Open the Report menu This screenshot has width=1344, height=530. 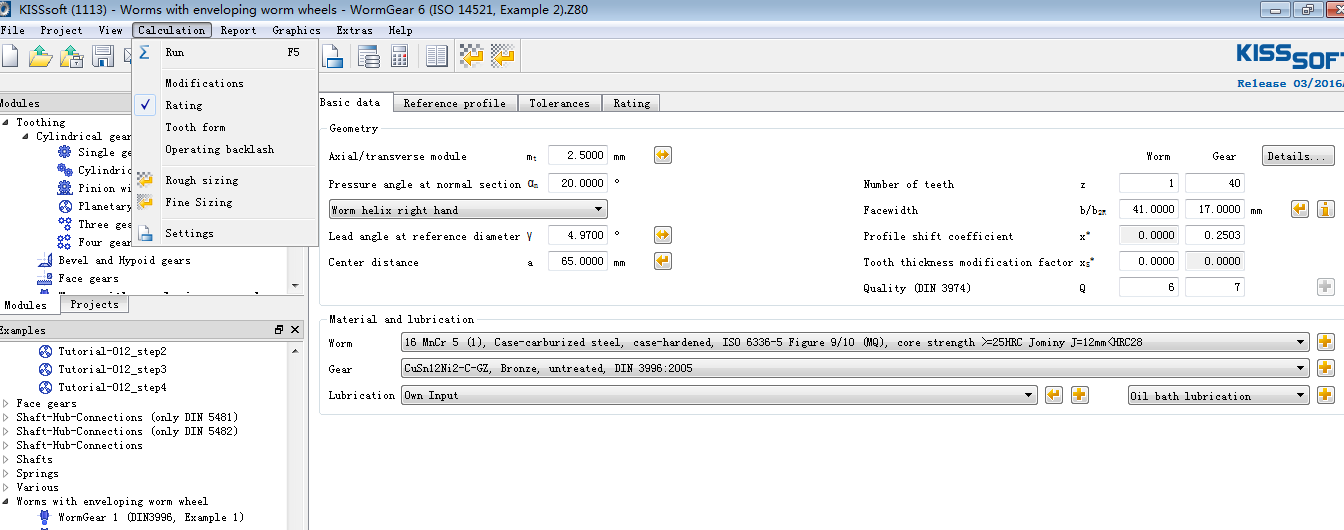(x=238, y=30)
